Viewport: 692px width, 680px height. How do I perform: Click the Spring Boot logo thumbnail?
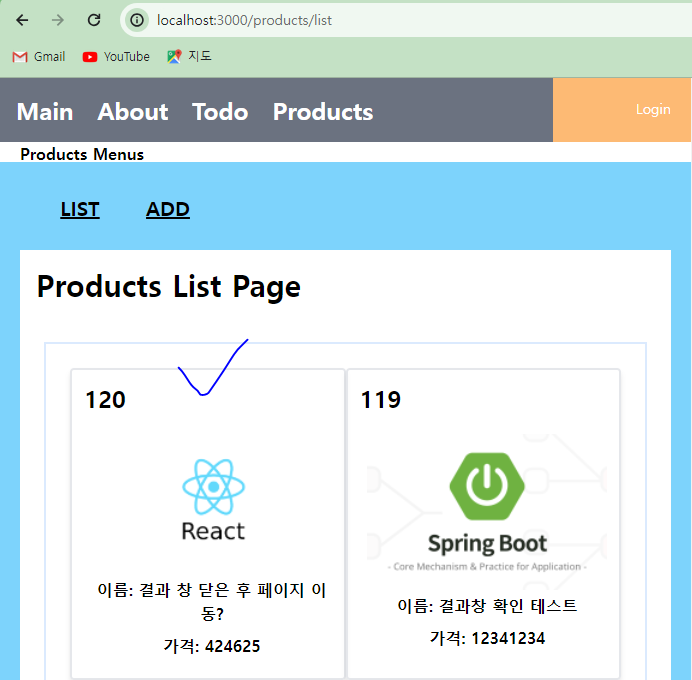point(487,512)
